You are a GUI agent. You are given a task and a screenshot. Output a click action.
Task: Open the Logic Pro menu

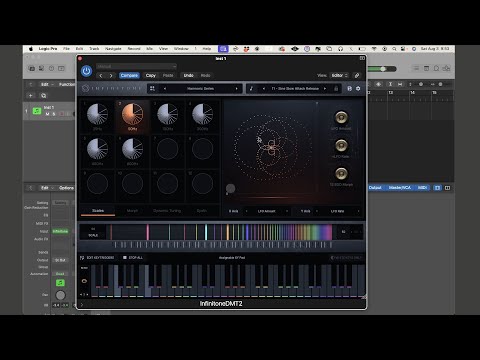point(48,49)
